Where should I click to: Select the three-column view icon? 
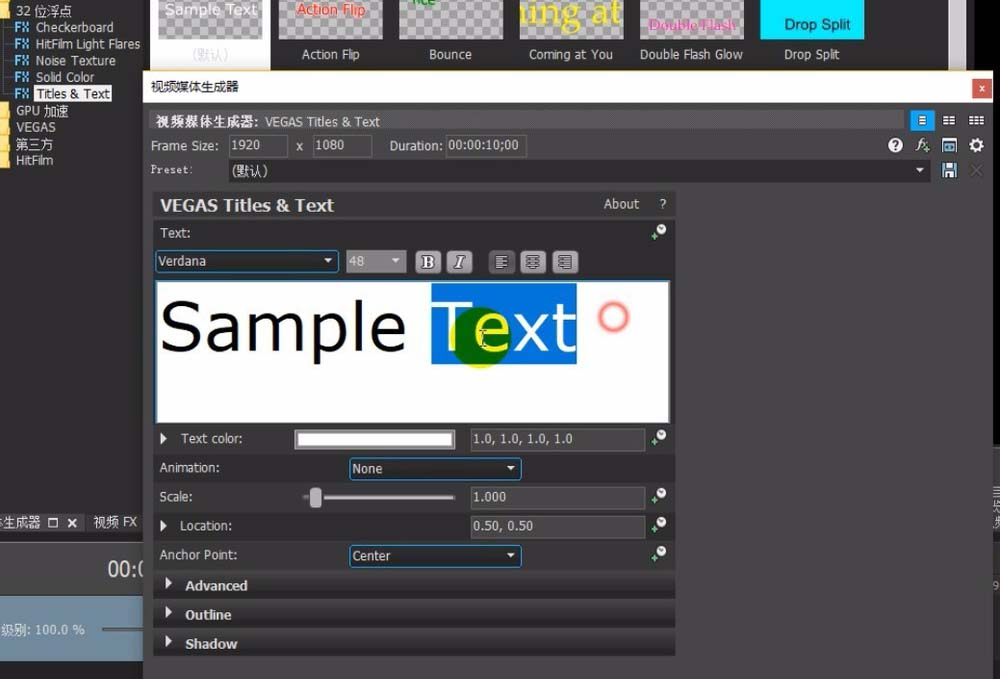pos(976,120)
